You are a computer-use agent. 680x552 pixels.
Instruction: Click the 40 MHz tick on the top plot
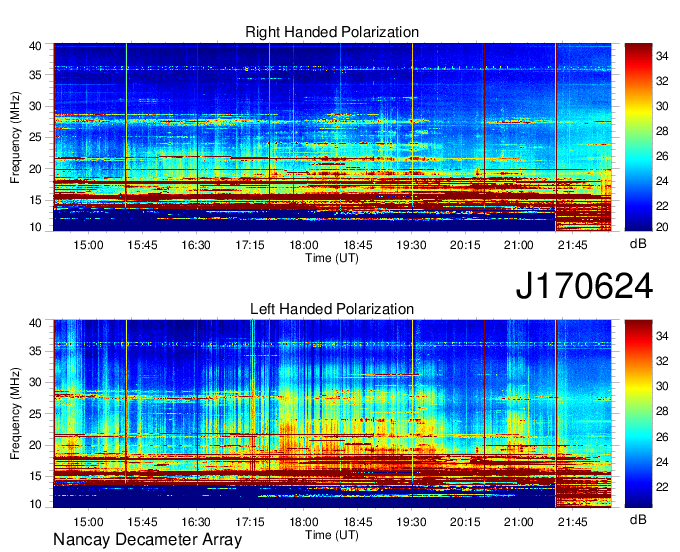point(35,46)
